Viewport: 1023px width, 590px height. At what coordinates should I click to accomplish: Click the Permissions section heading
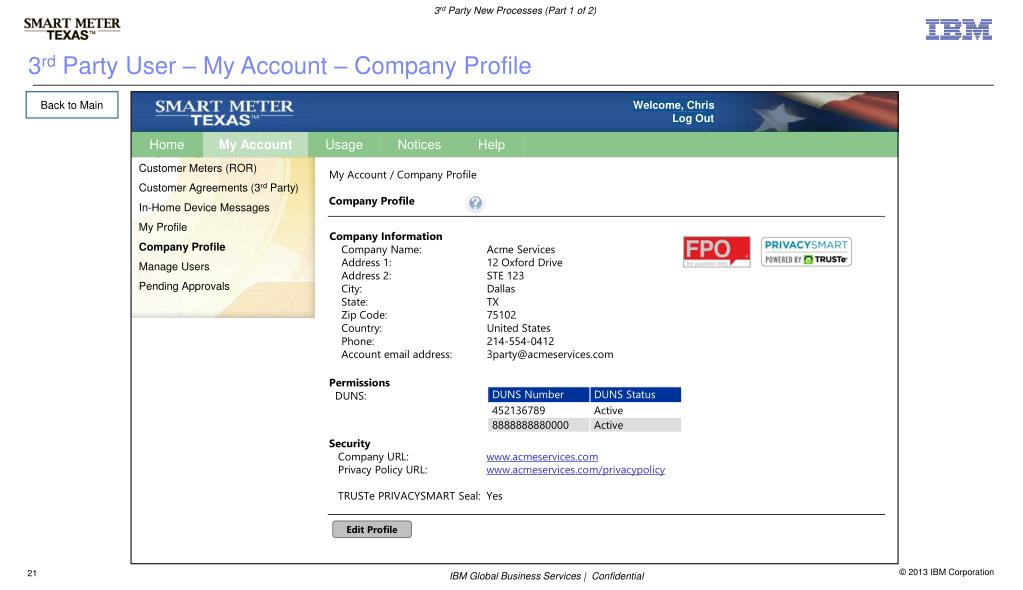pos(359,382)
